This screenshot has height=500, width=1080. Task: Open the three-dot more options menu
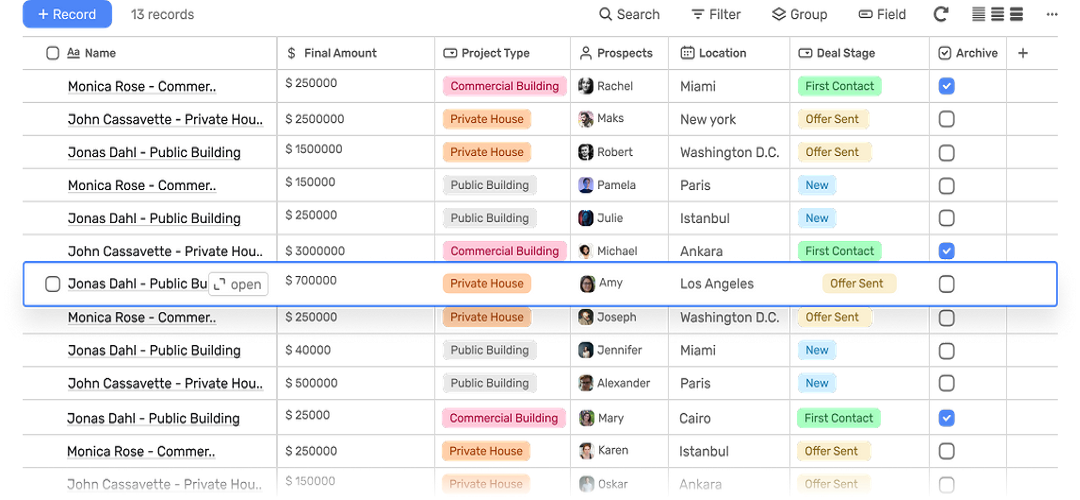(x=1051, y=15)
